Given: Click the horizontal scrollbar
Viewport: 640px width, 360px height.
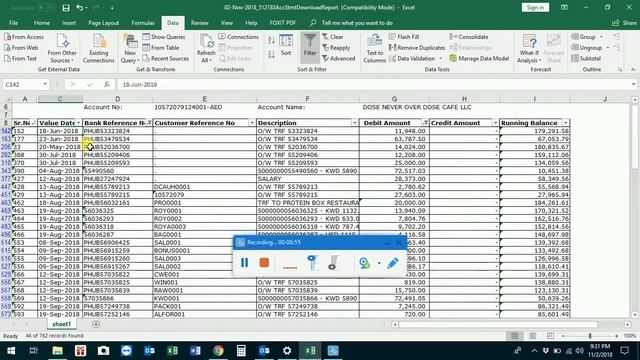Looking at the screenshot, I should [498, 324].
